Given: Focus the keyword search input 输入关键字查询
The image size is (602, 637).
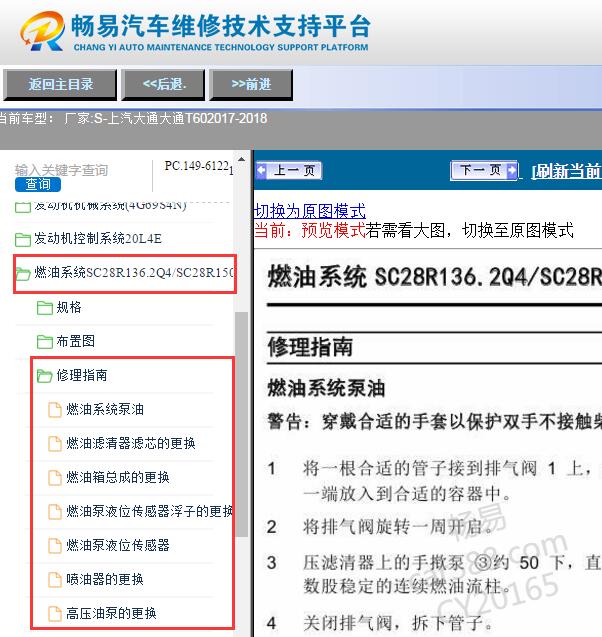Looking at the screenshot, I should (x=62, y=170).
